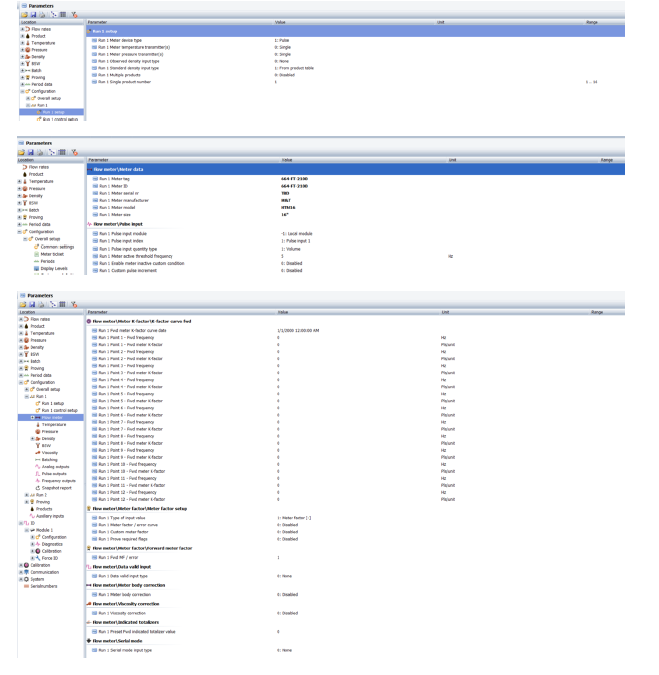Open Analog outputs tree node
The width and height of the screenshot is (659, 675).
[55, 467]
